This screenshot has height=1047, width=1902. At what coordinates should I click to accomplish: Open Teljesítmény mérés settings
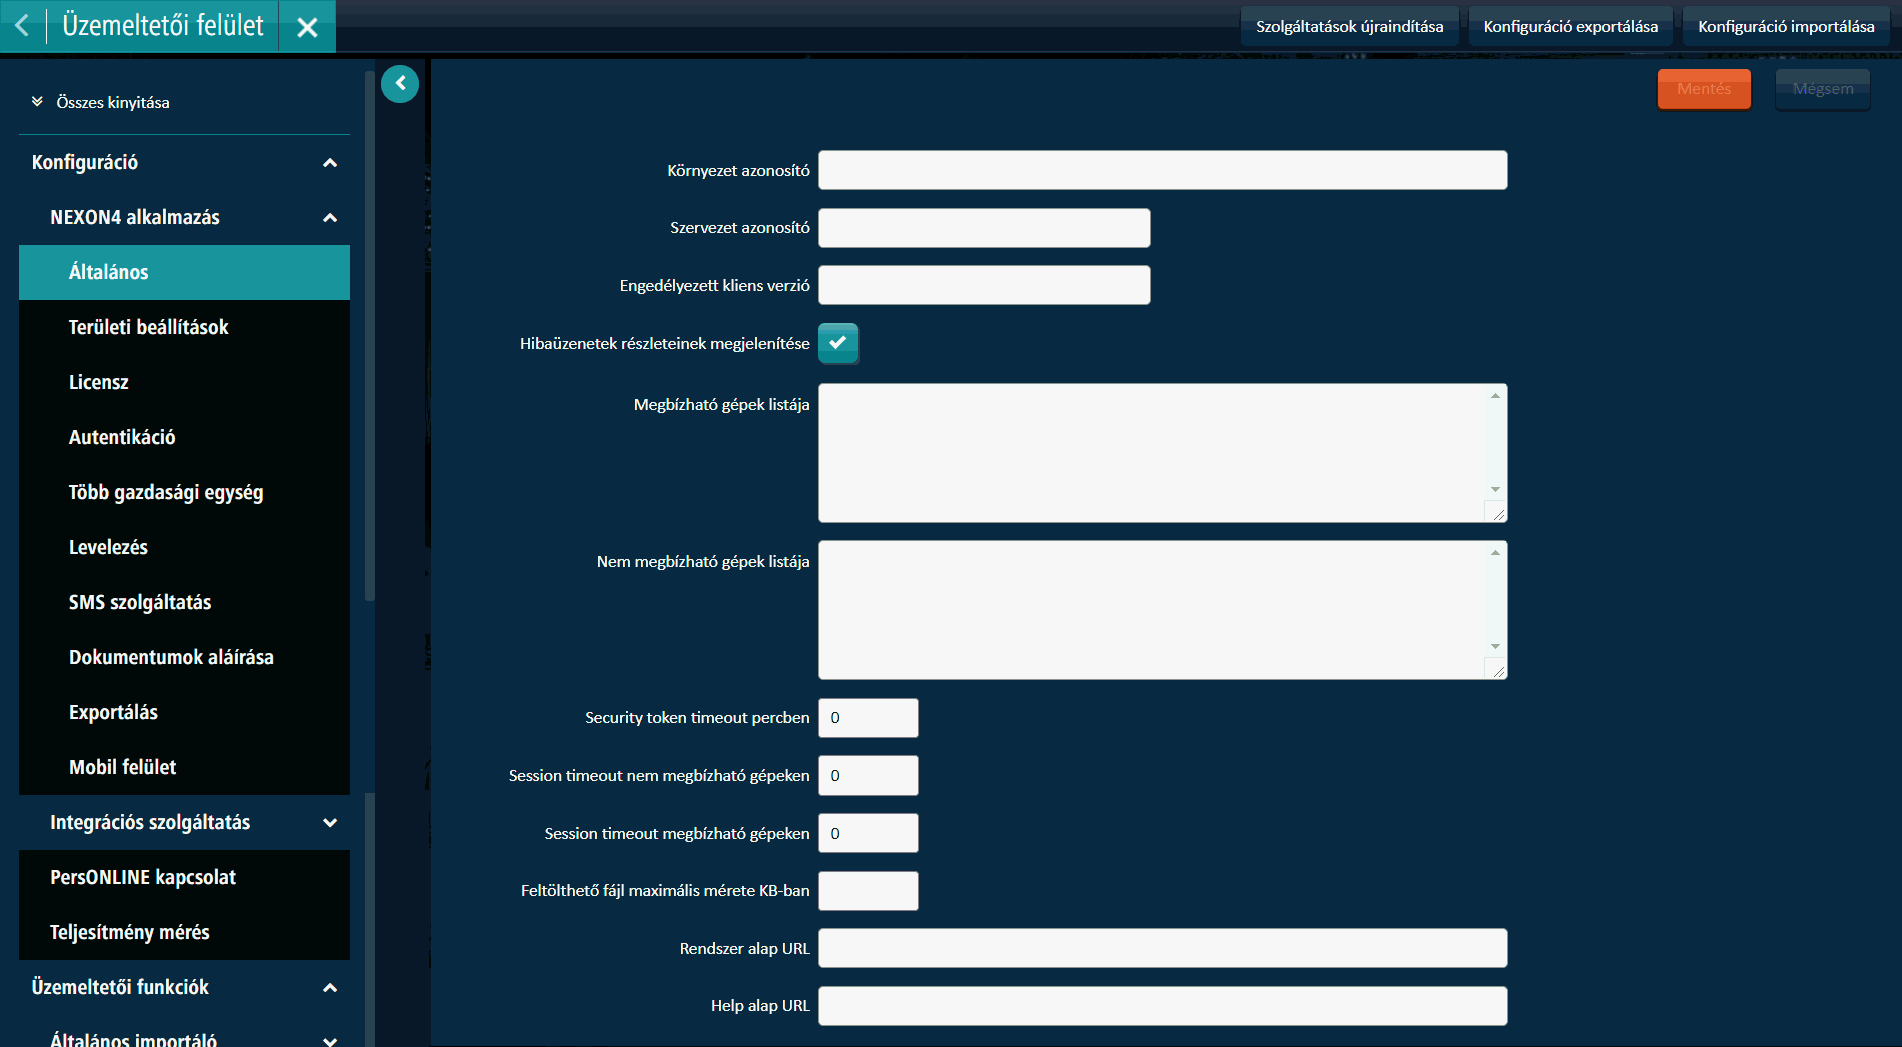(184, 932)
